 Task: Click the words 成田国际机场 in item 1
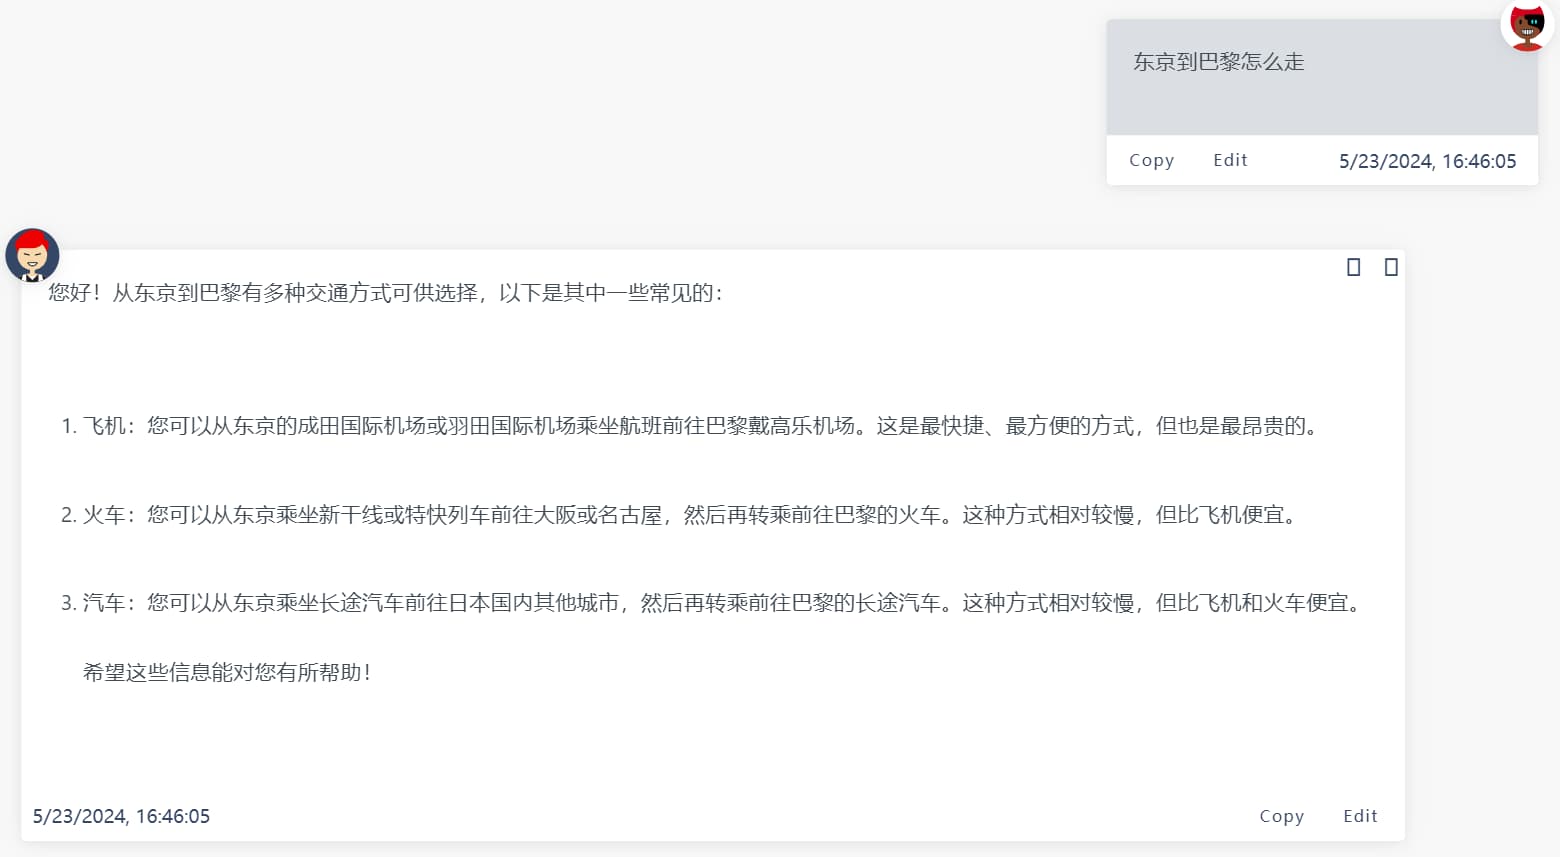pos(361,426)
